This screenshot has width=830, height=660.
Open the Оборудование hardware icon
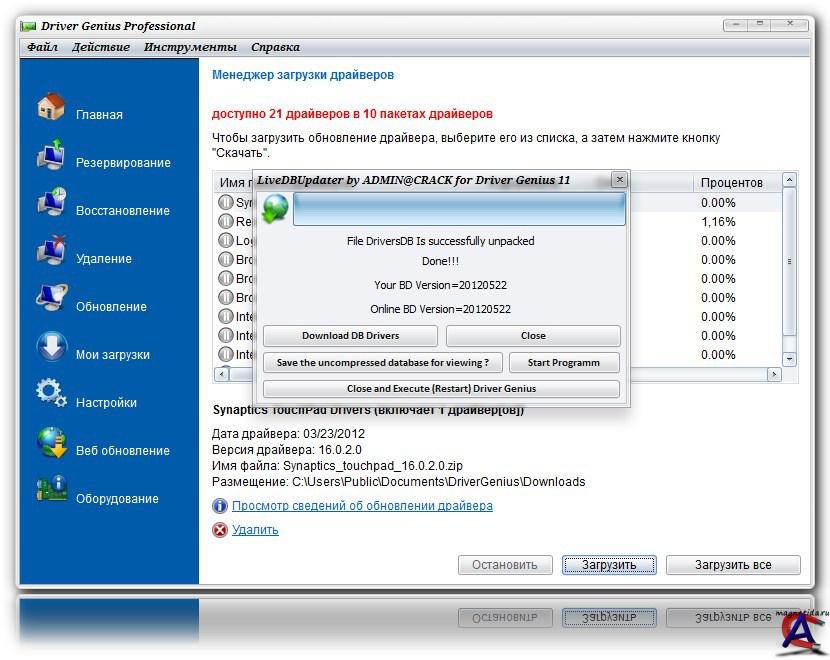point(51,491)
